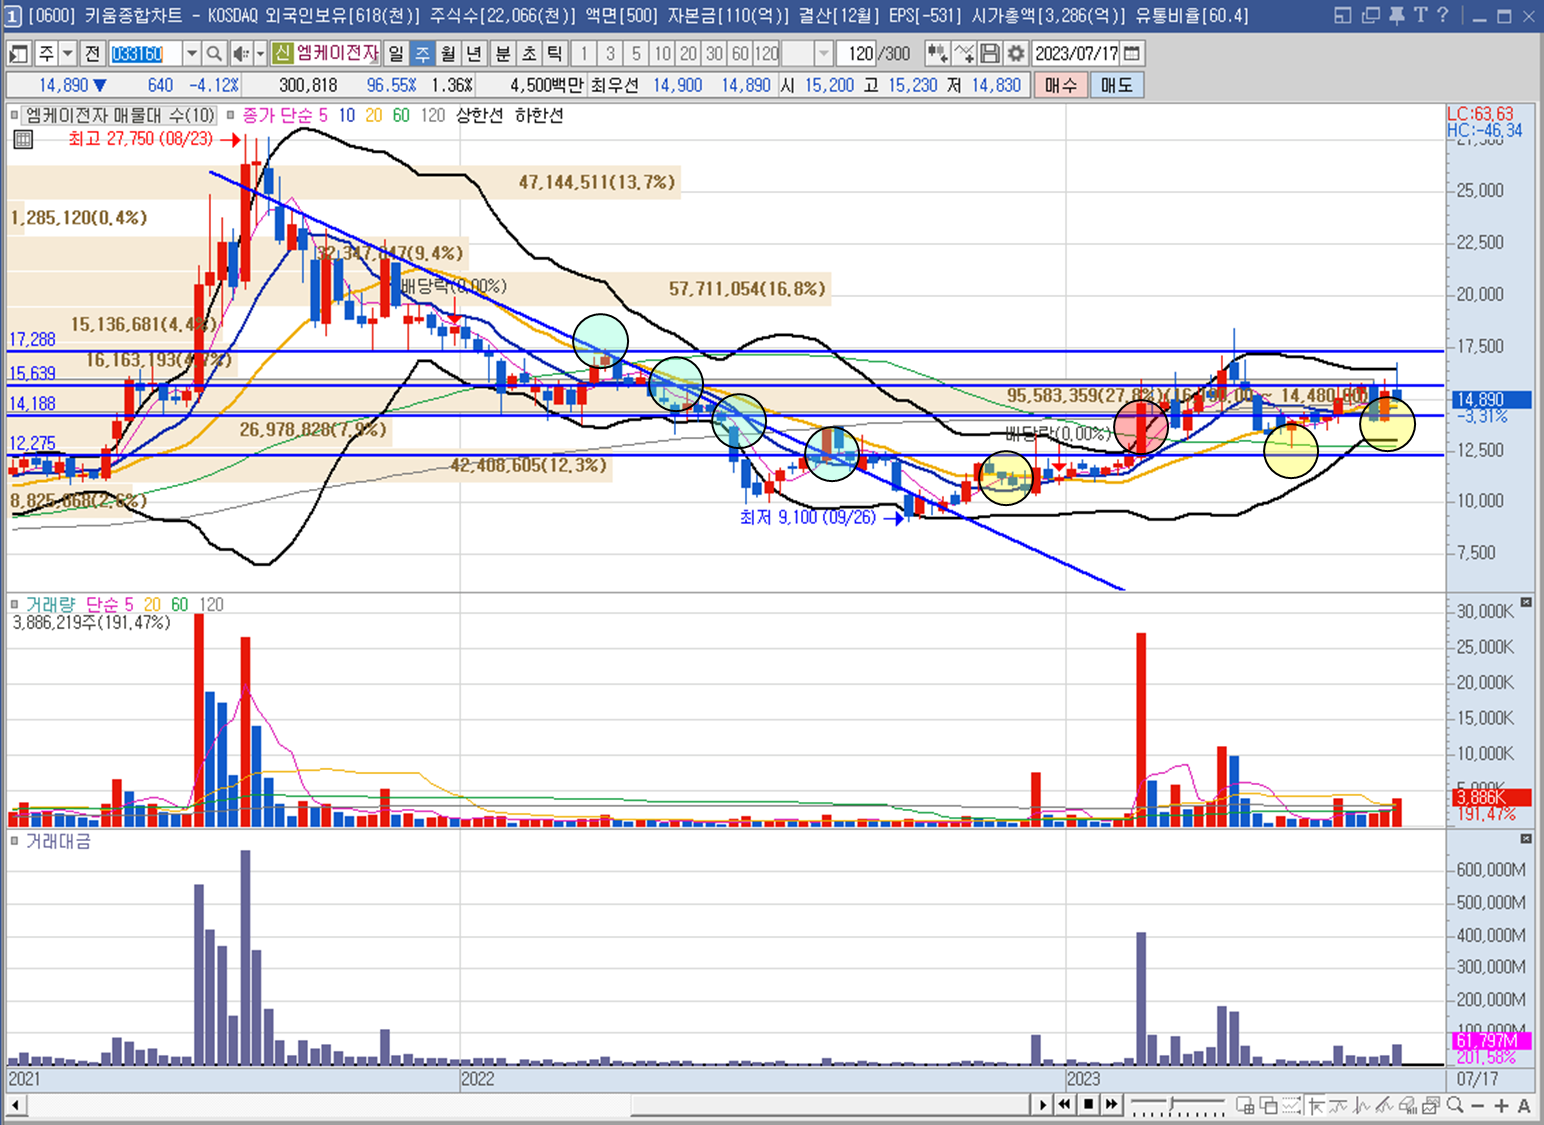This screenshot has width=1544, height=1125.
Task: Expand the stock code history dropdown
Action: [x=192, y=53]
